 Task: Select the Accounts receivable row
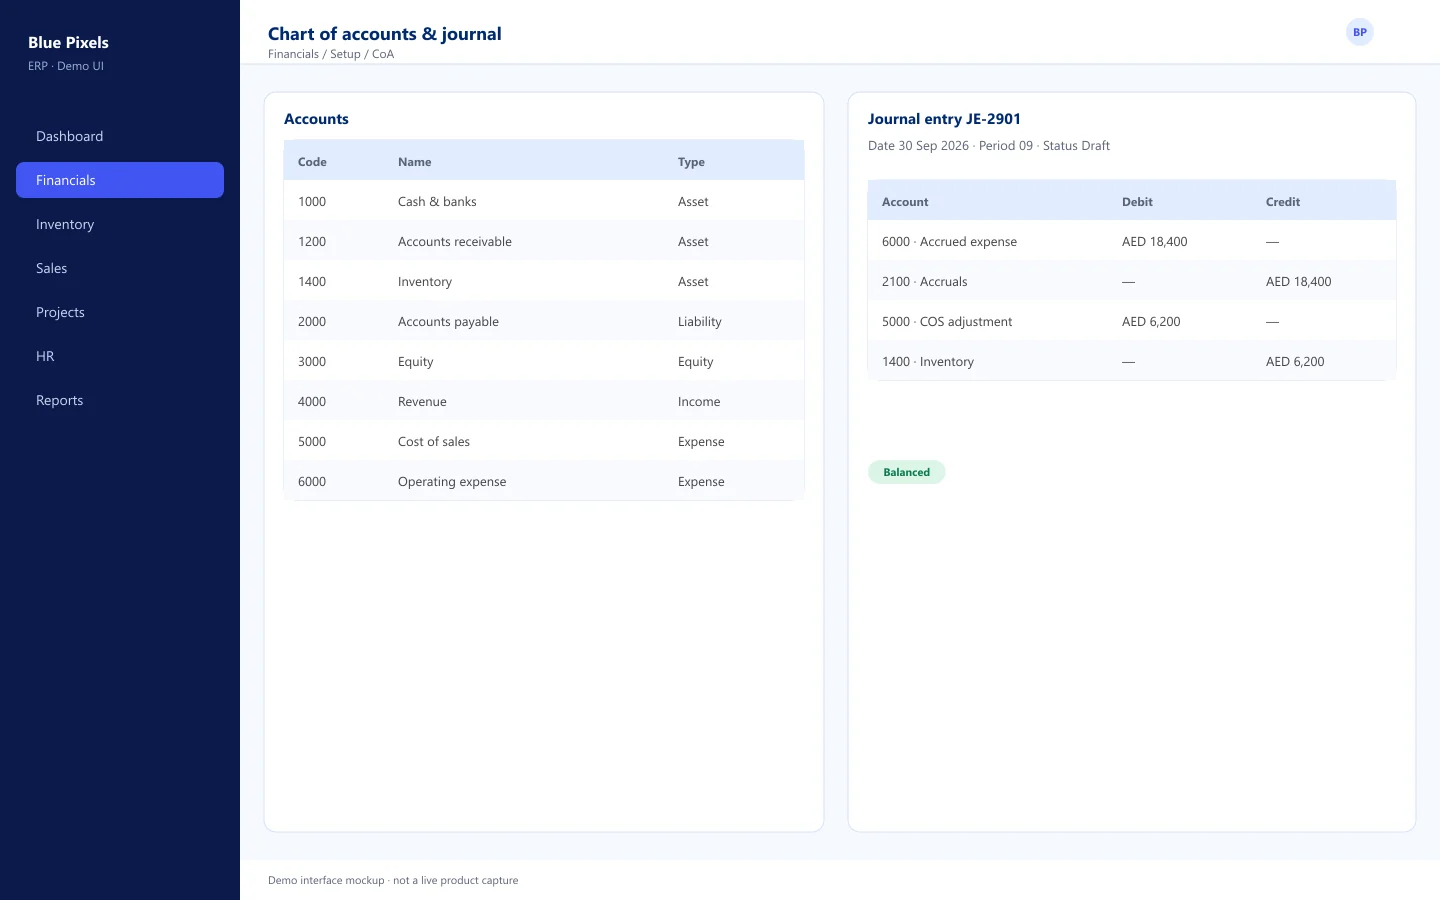click(x=544, y=241)
